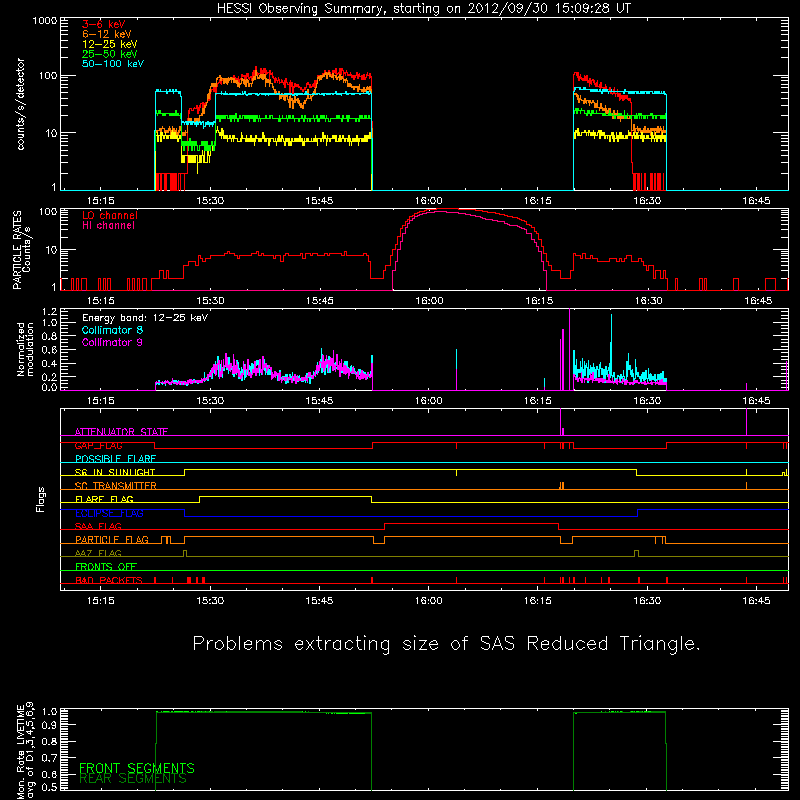Image resolution: width=800 pixels, height=800 pixels.
Task: Click the 16:00 tick under the flags plot
Action: pyautogui.click(x=429, y=601)
